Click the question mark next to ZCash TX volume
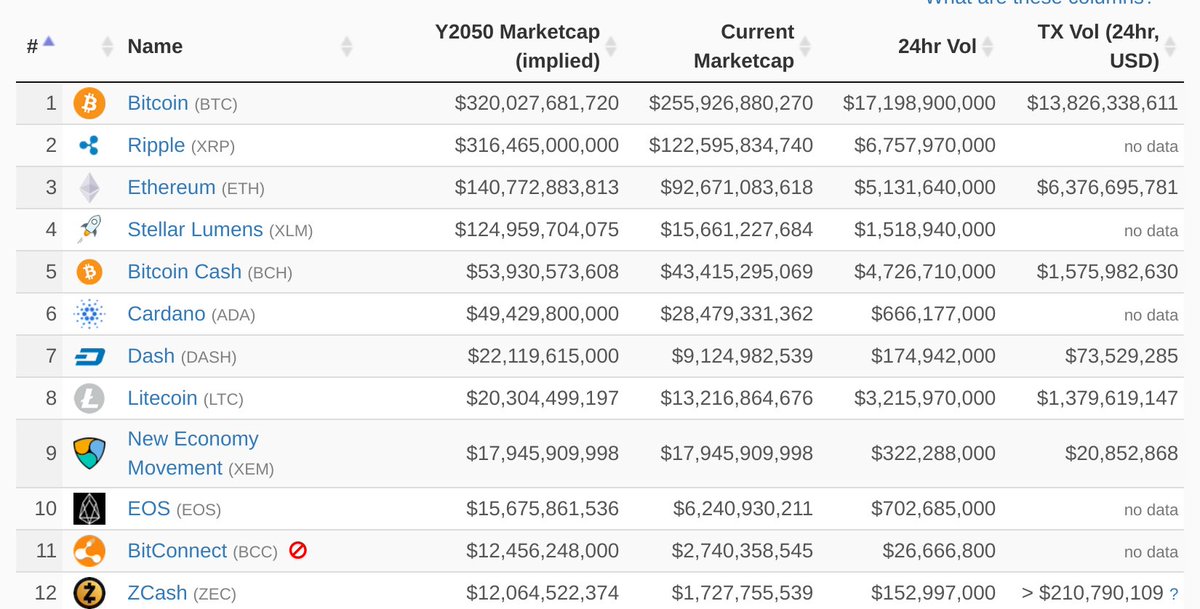The height and width of the screenshot is (609, 1200). [1174, 594]
